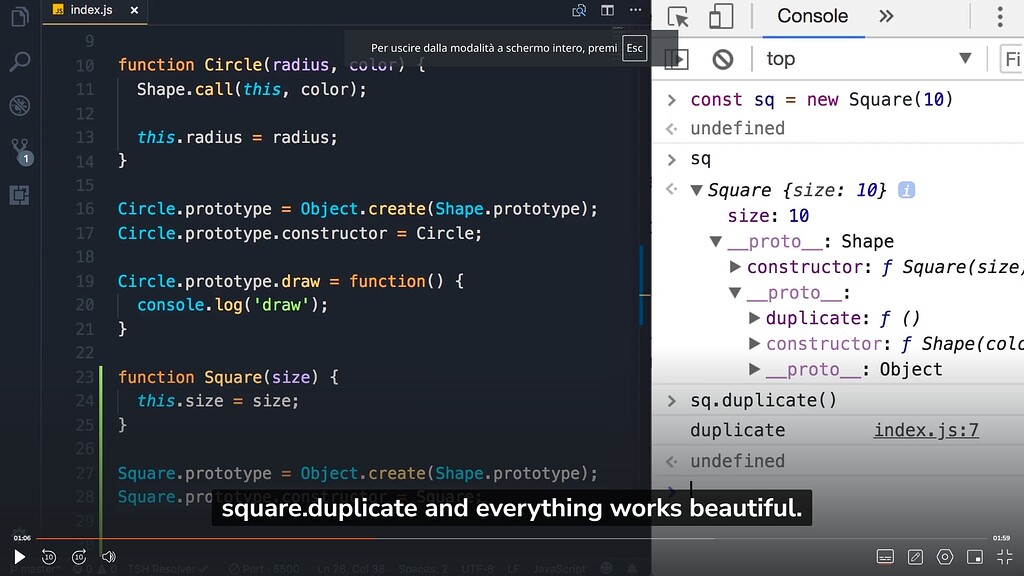Switch to the Console tab
Viewport: 1024px width, 576px height.
[x=811, y=16]
